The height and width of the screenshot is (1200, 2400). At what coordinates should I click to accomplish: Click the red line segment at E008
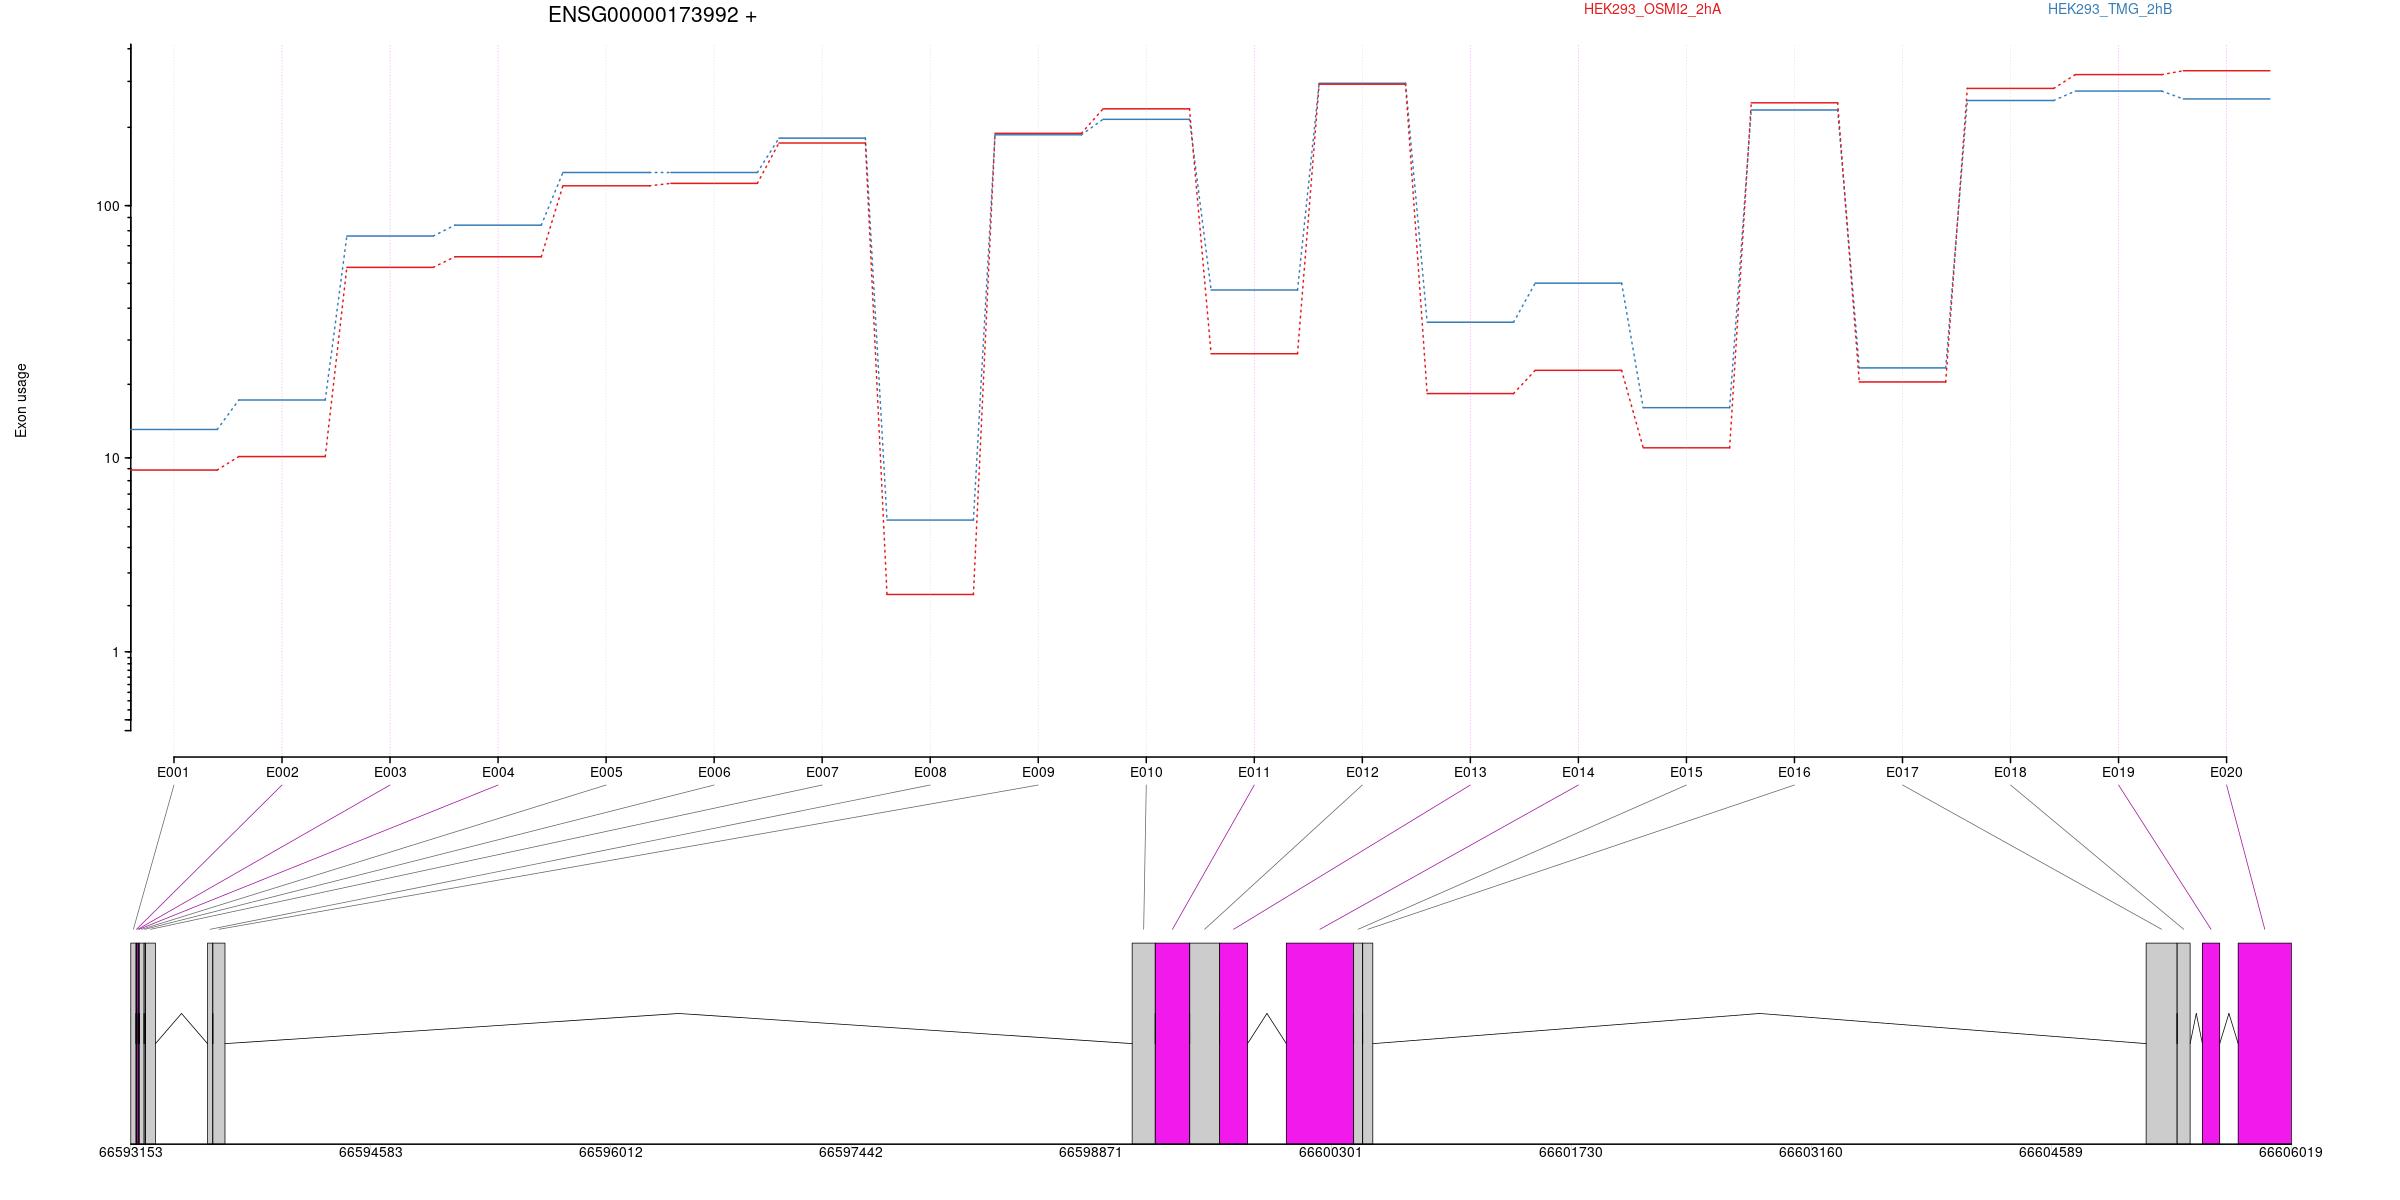pyautogui.click(x=930, y=594)
